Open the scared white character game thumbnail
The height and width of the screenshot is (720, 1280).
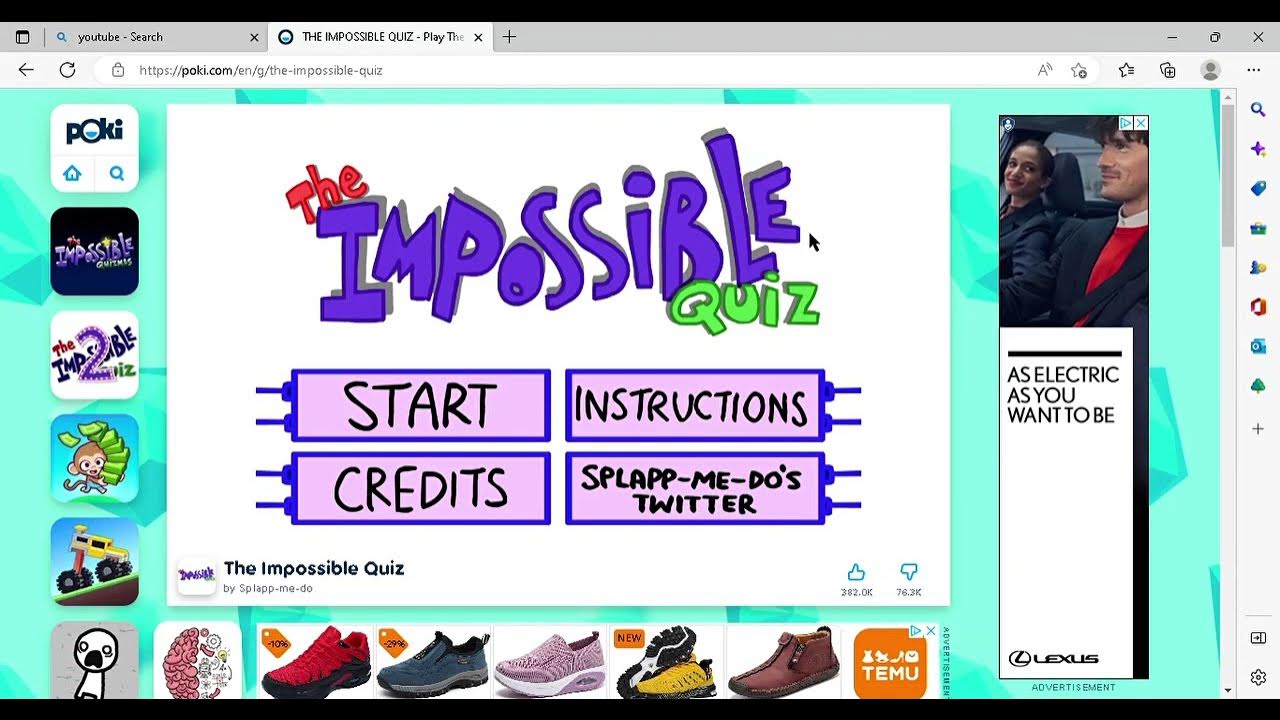click(94, 660)
